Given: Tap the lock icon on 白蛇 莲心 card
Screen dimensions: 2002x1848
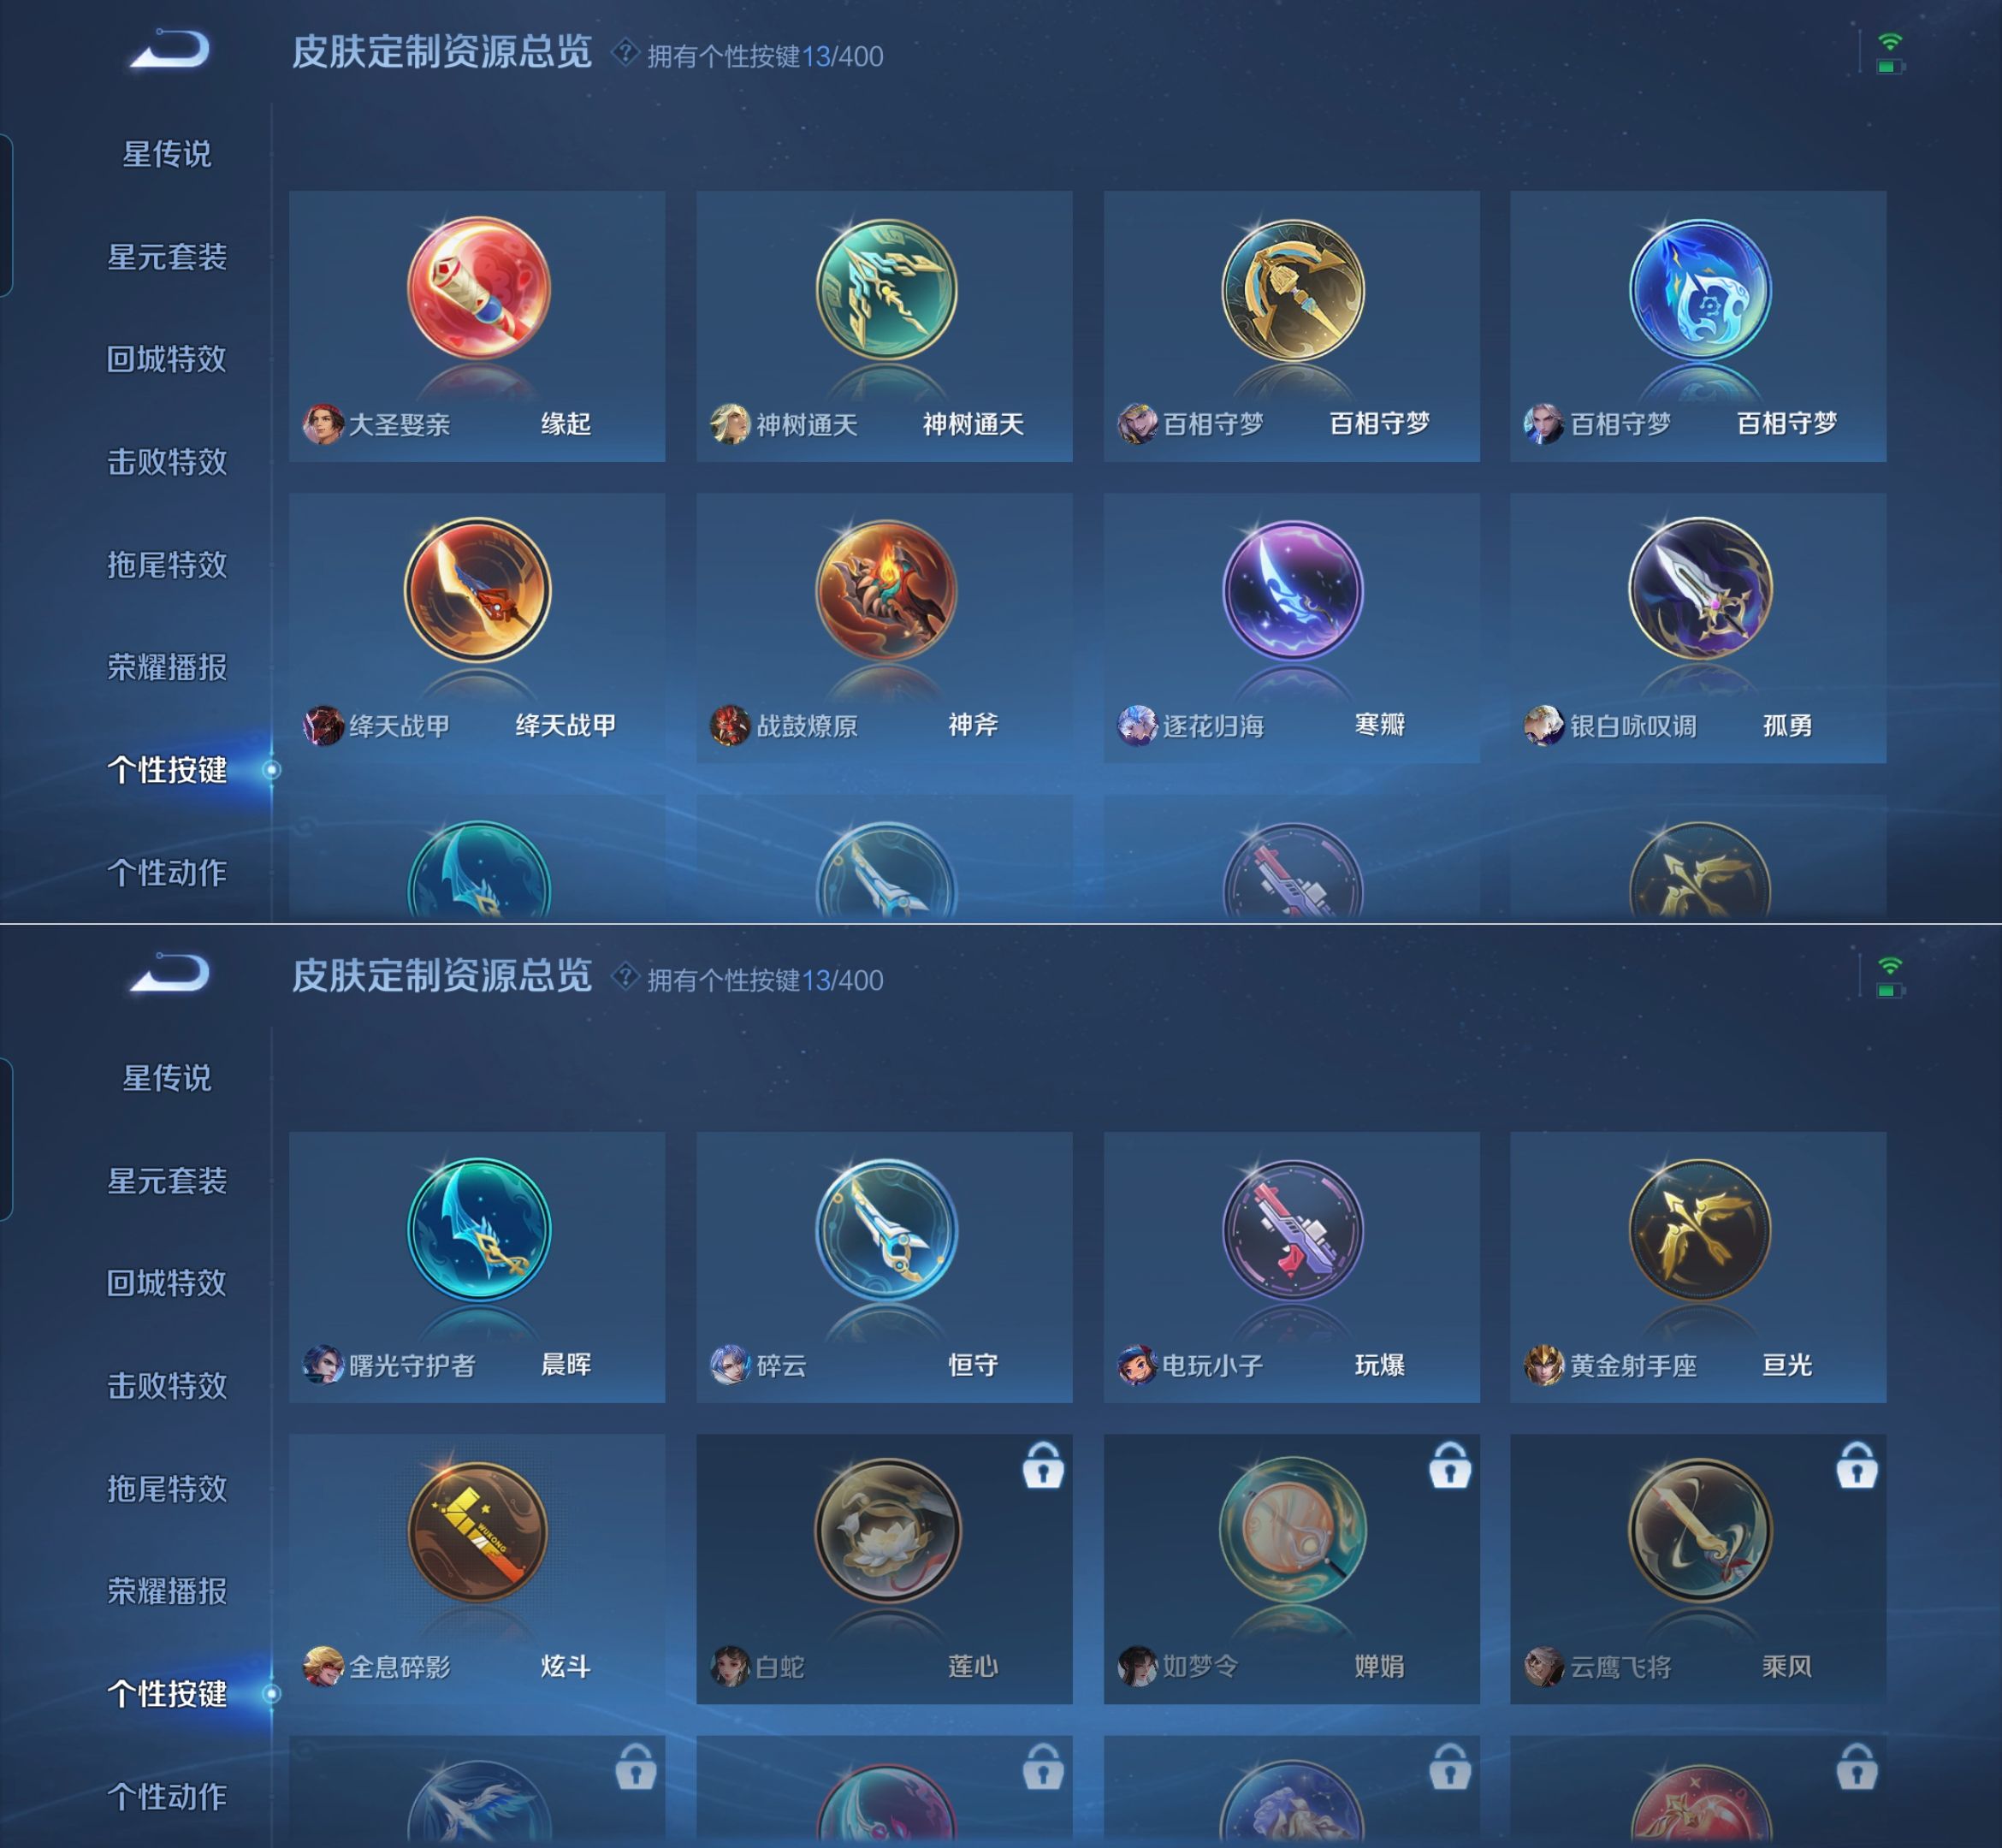Looking at the screenshot, I should (1043, 1465).
